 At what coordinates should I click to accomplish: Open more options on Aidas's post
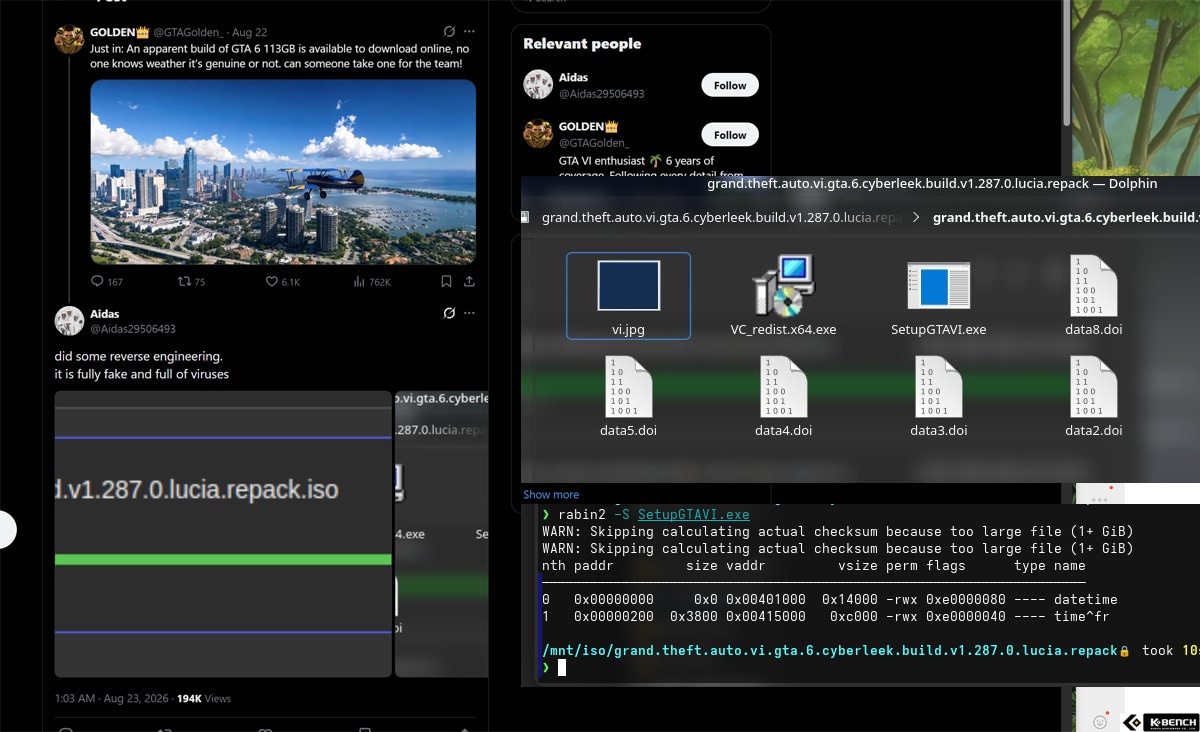pyautogui.click(x=469, y=313)
